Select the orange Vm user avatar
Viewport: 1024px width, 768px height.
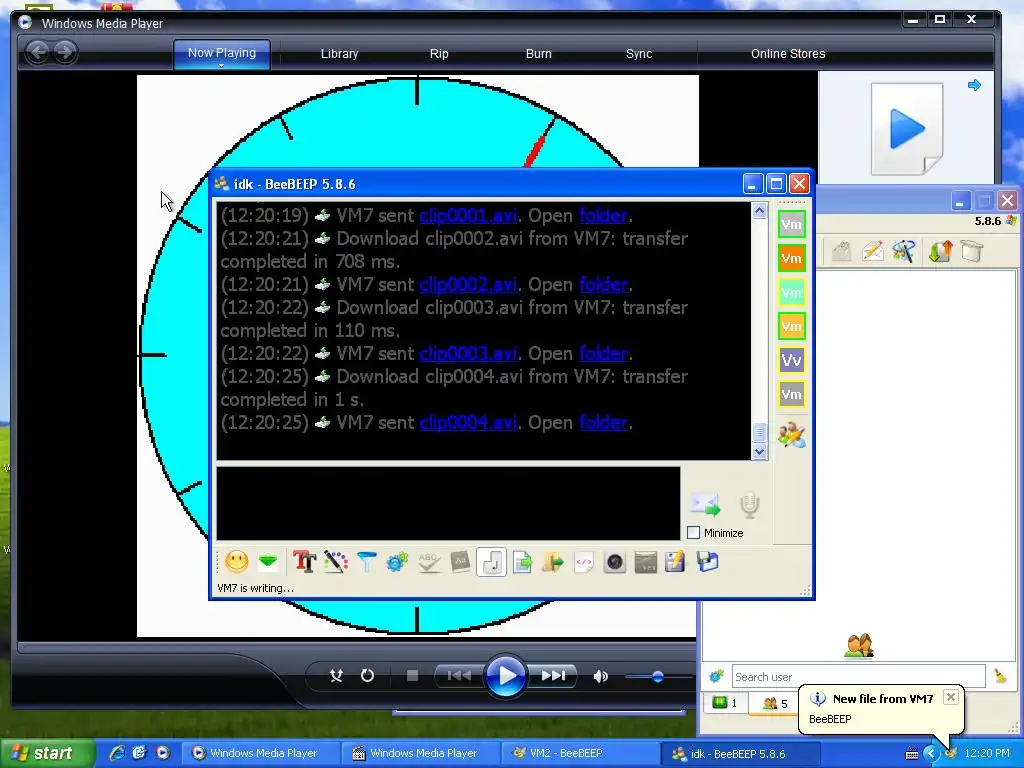[x=792, y=258]
